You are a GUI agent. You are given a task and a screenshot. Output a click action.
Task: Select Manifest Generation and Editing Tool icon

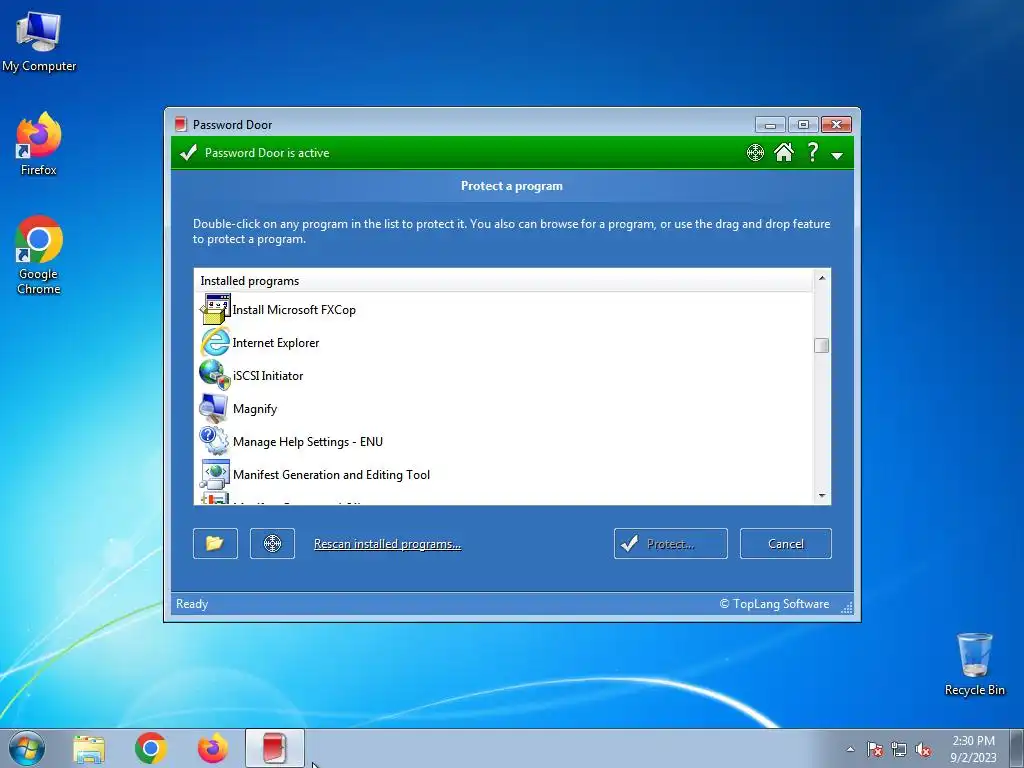[215, 474]
